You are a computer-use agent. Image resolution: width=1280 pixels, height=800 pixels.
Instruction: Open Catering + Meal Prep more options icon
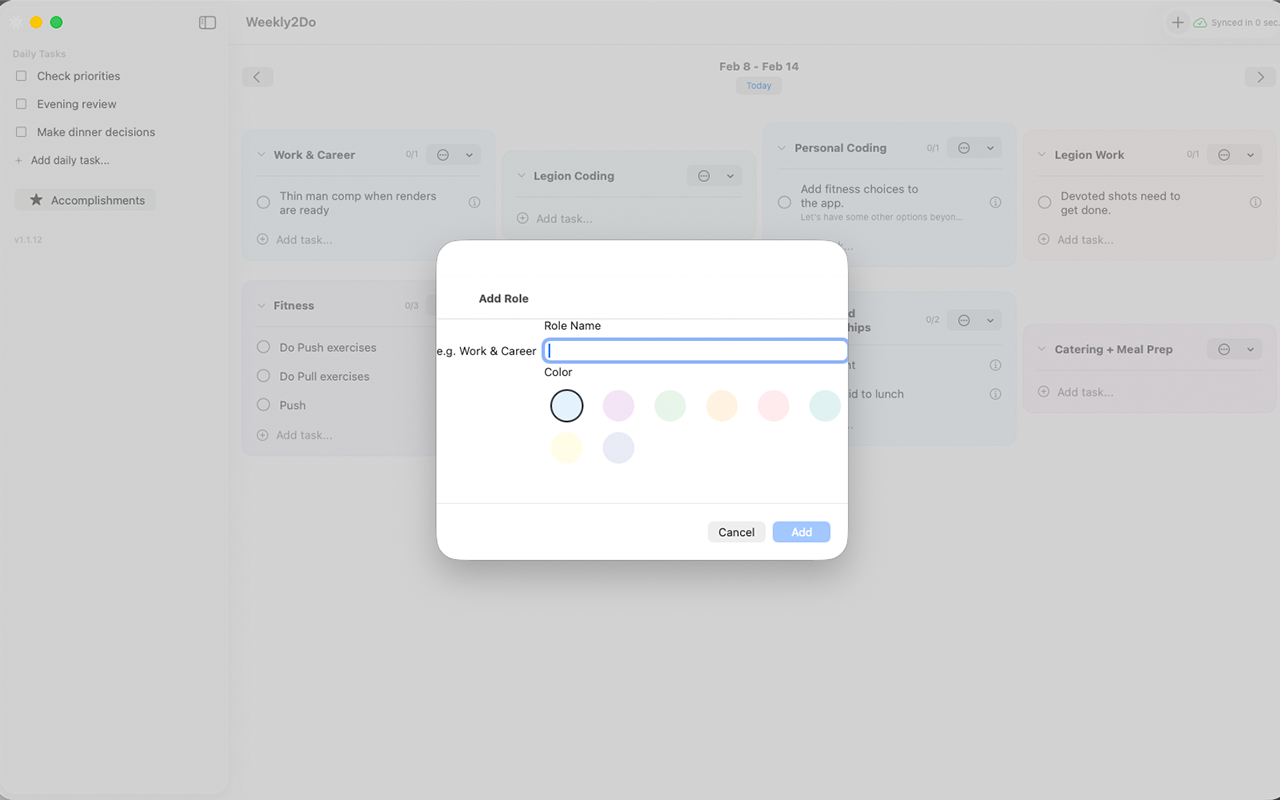tap(1224, 349)
